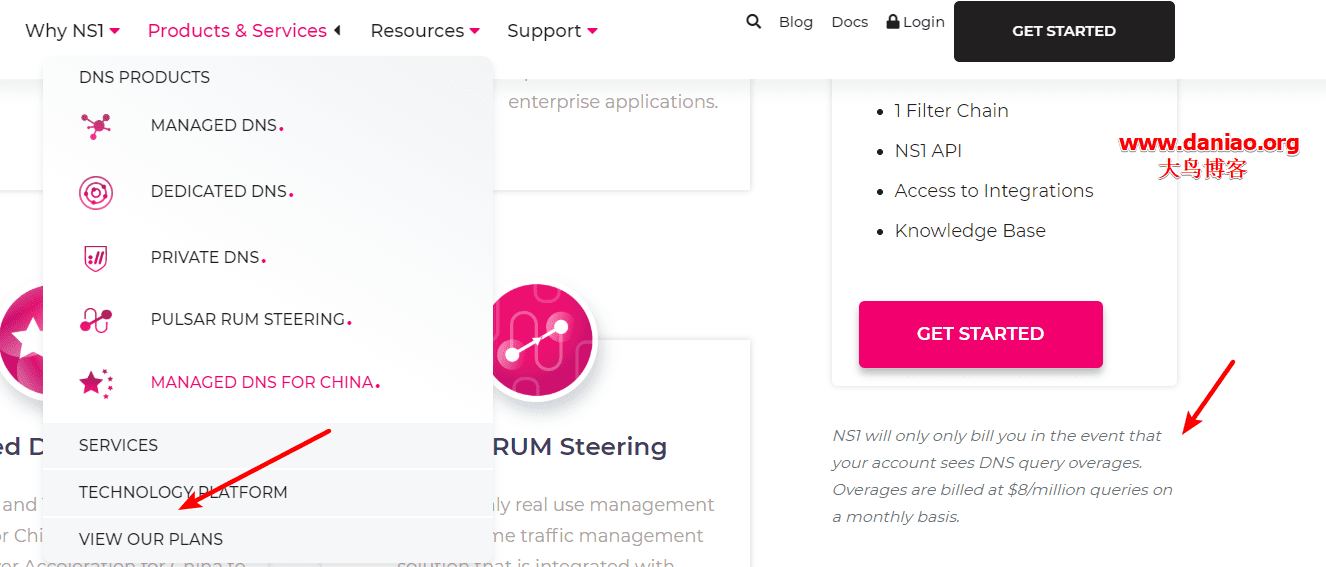Click the $8/million queries overage note

(x=1003, y=476)
